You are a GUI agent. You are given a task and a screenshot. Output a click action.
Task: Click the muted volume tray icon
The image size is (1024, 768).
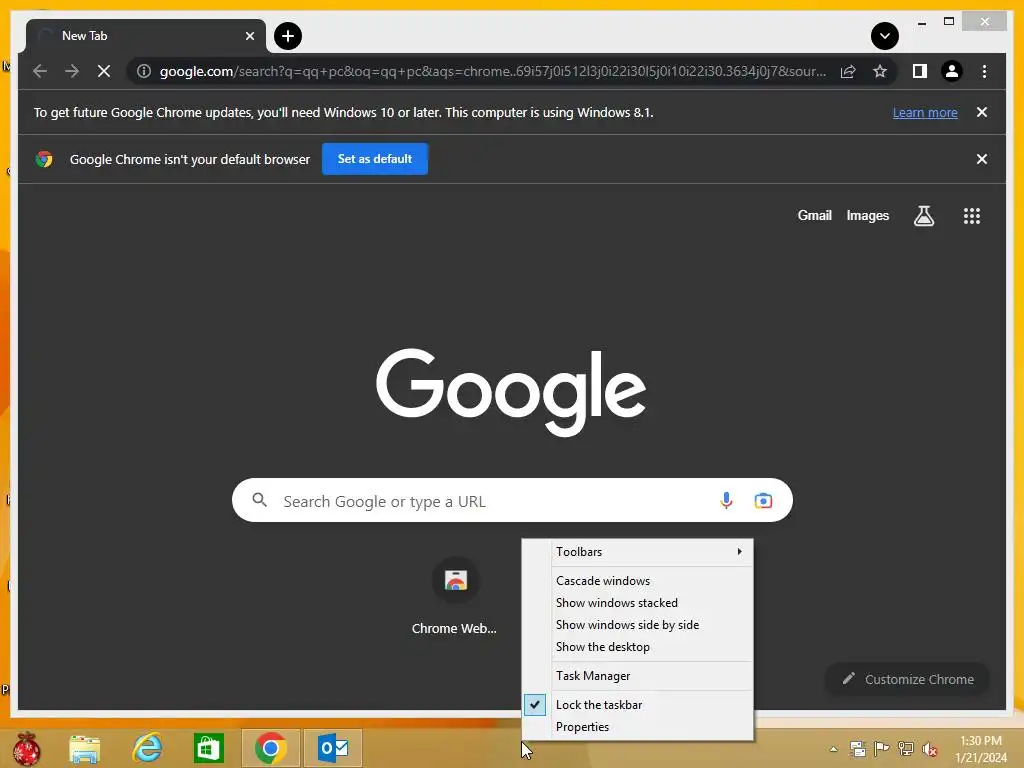coord(929,749)
